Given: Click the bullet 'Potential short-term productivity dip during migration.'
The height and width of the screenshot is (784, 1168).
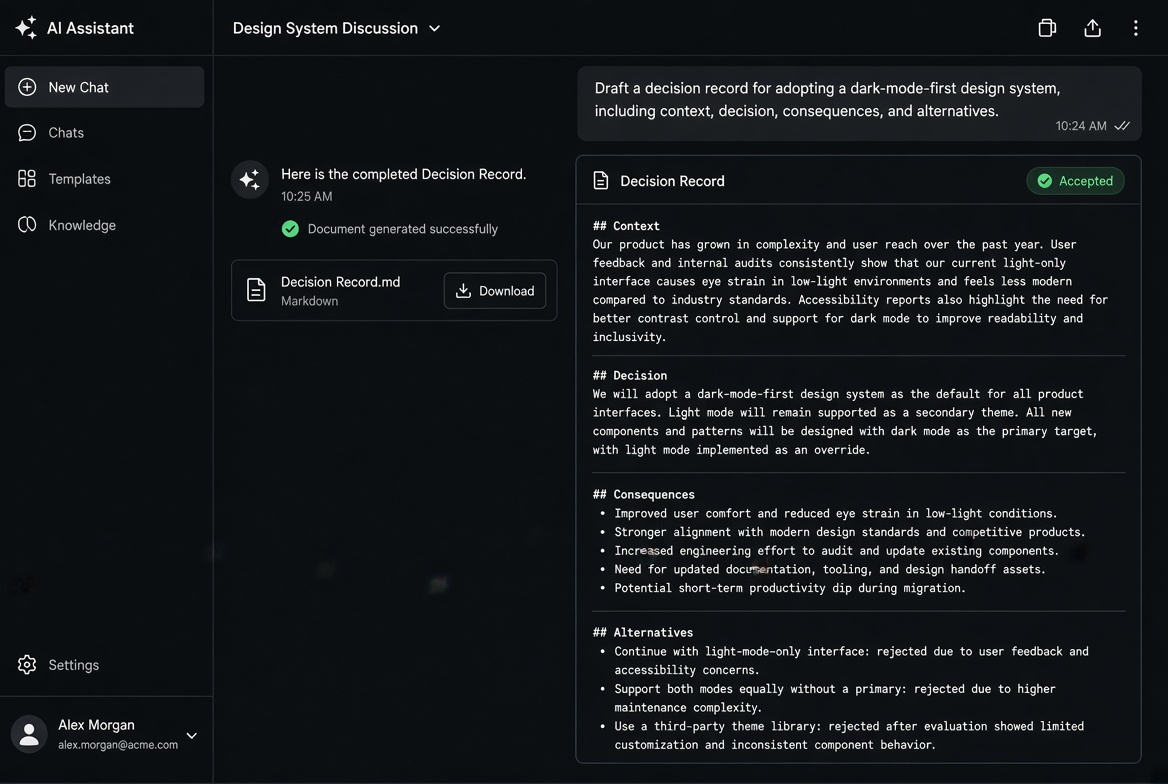Looking at the screenshot, I should (790, 588).
